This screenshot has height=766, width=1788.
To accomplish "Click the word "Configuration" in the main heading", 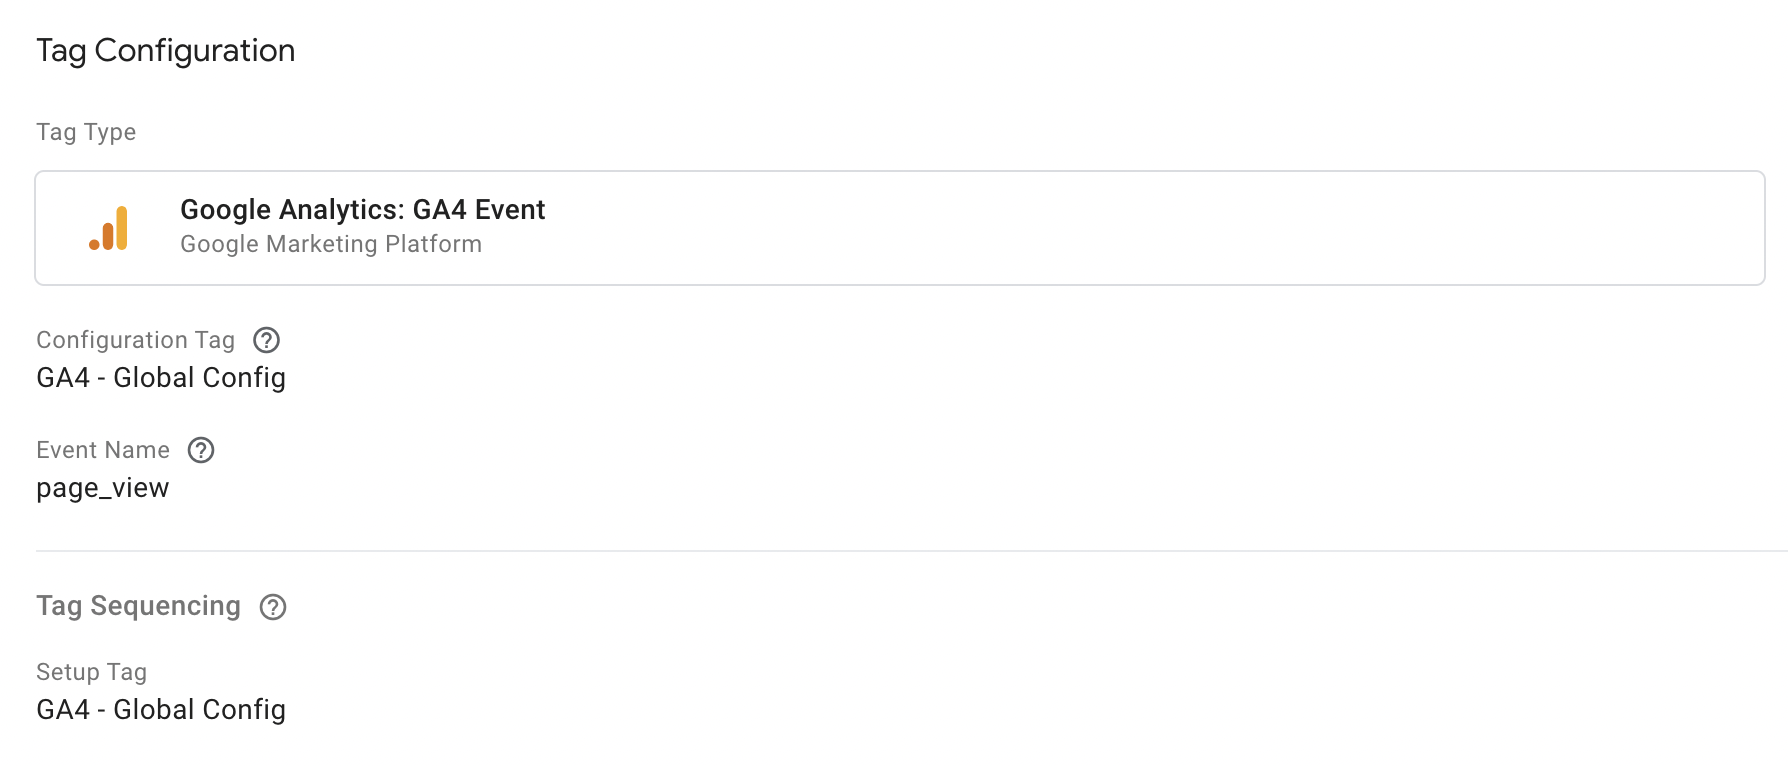I will click(x=195, y=51).
